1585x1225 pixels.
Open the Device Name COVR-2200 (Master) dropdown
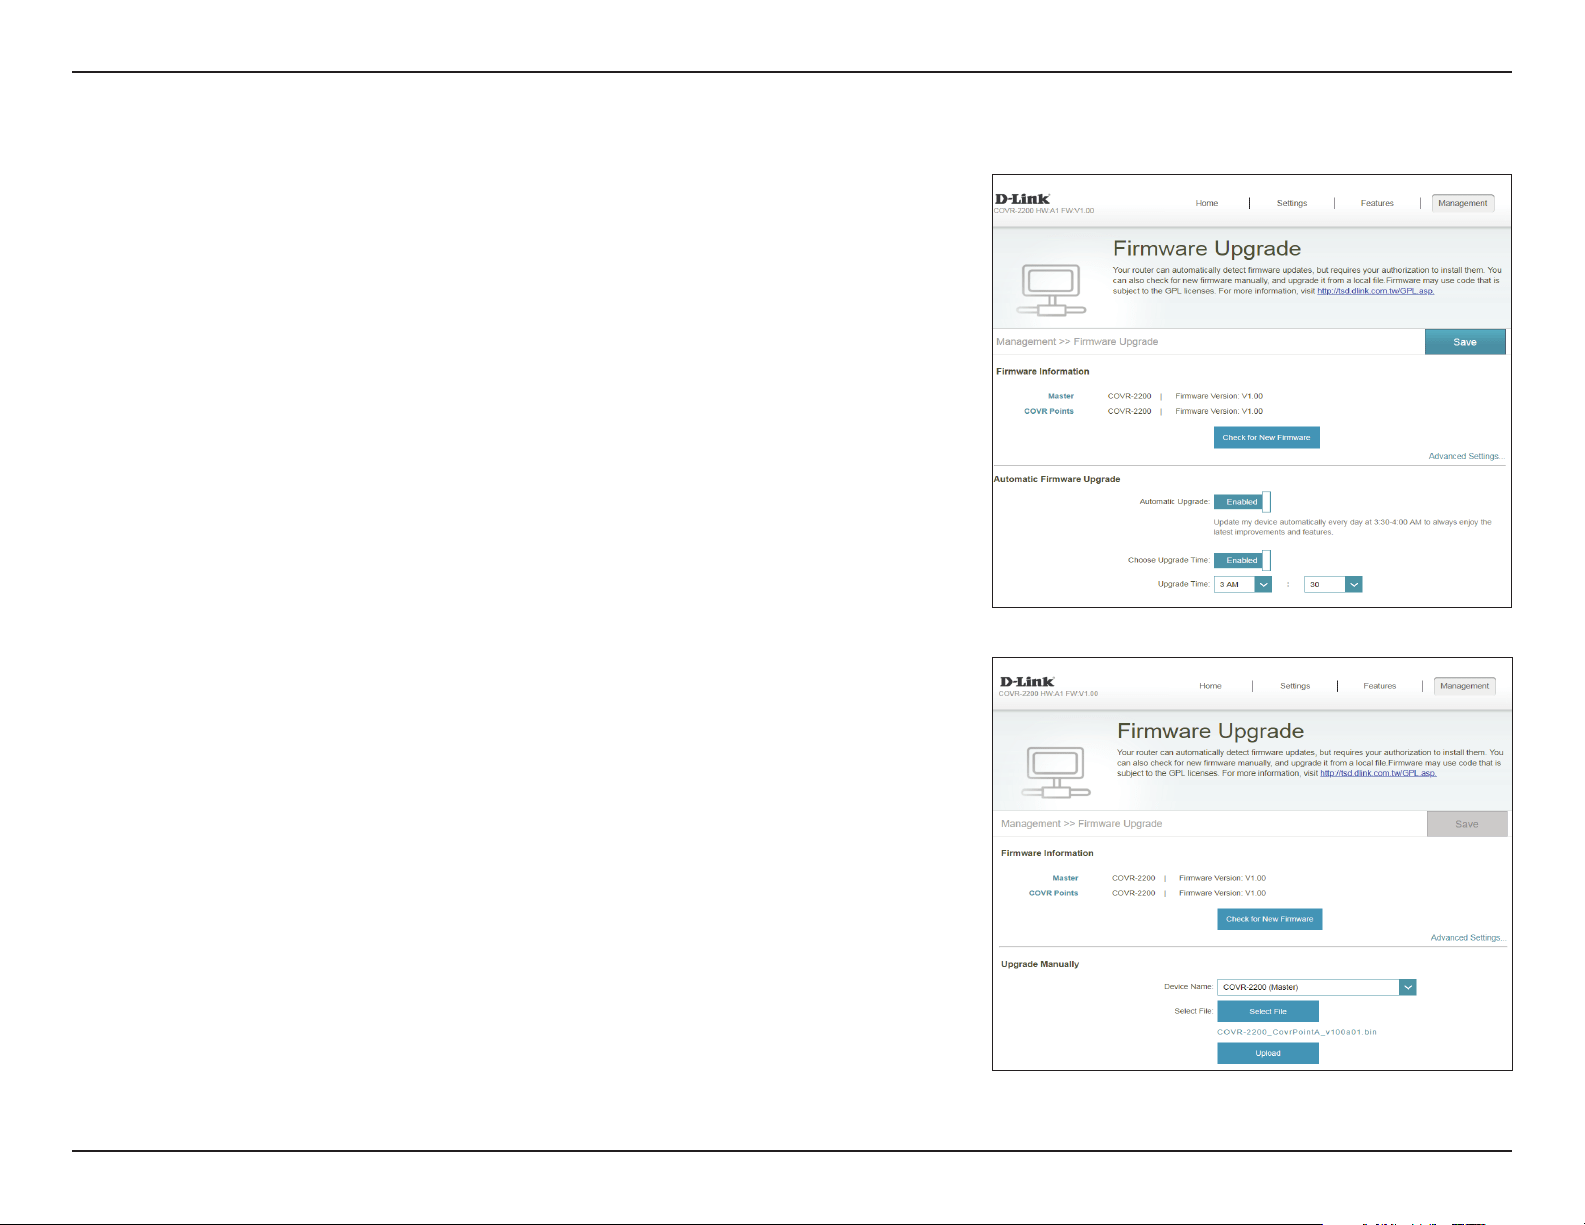[x=1317, y=987]
